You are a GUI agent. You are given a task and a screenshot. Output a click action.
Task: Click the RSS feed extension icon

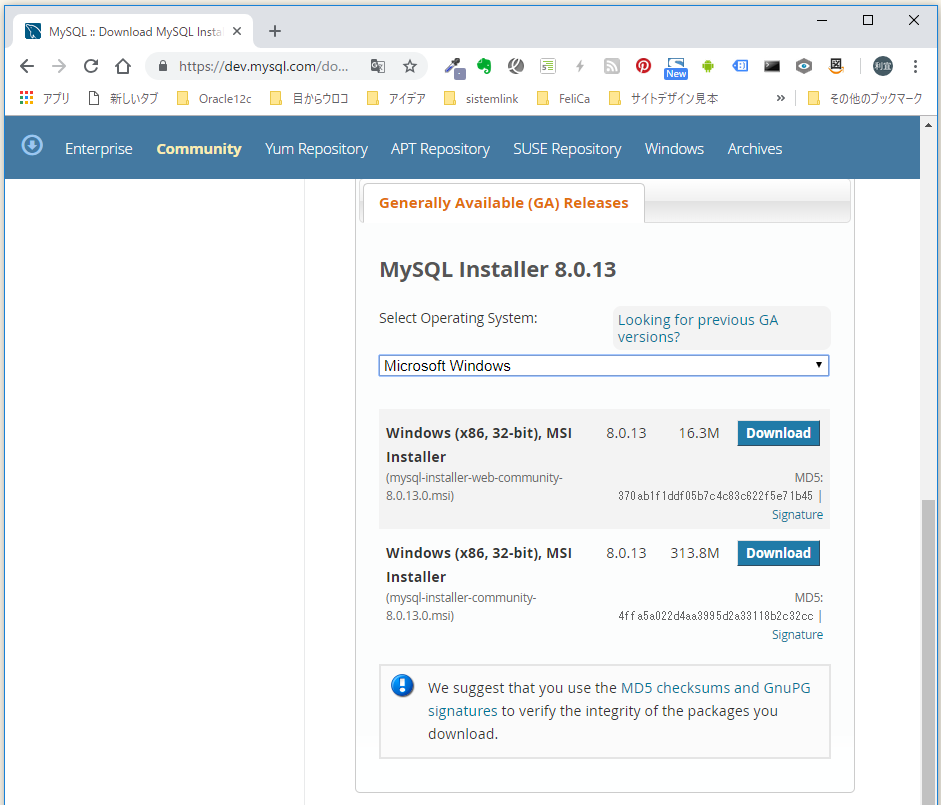612,66
